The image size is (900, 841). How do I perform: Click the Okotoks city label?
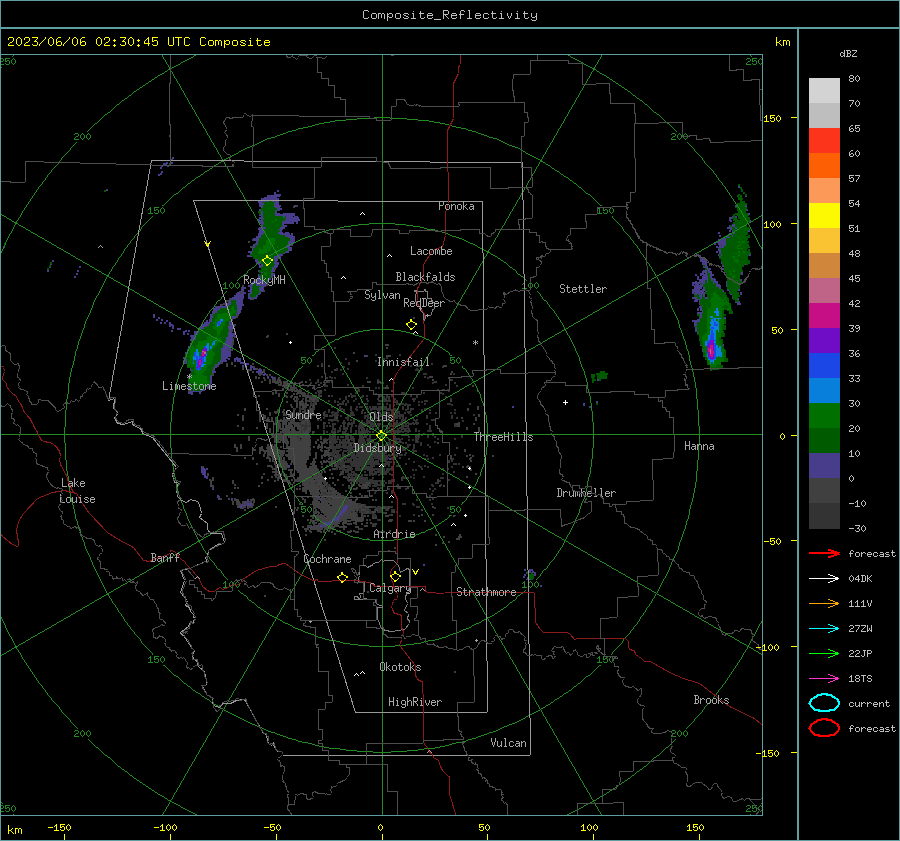click(x=400, y=667)
